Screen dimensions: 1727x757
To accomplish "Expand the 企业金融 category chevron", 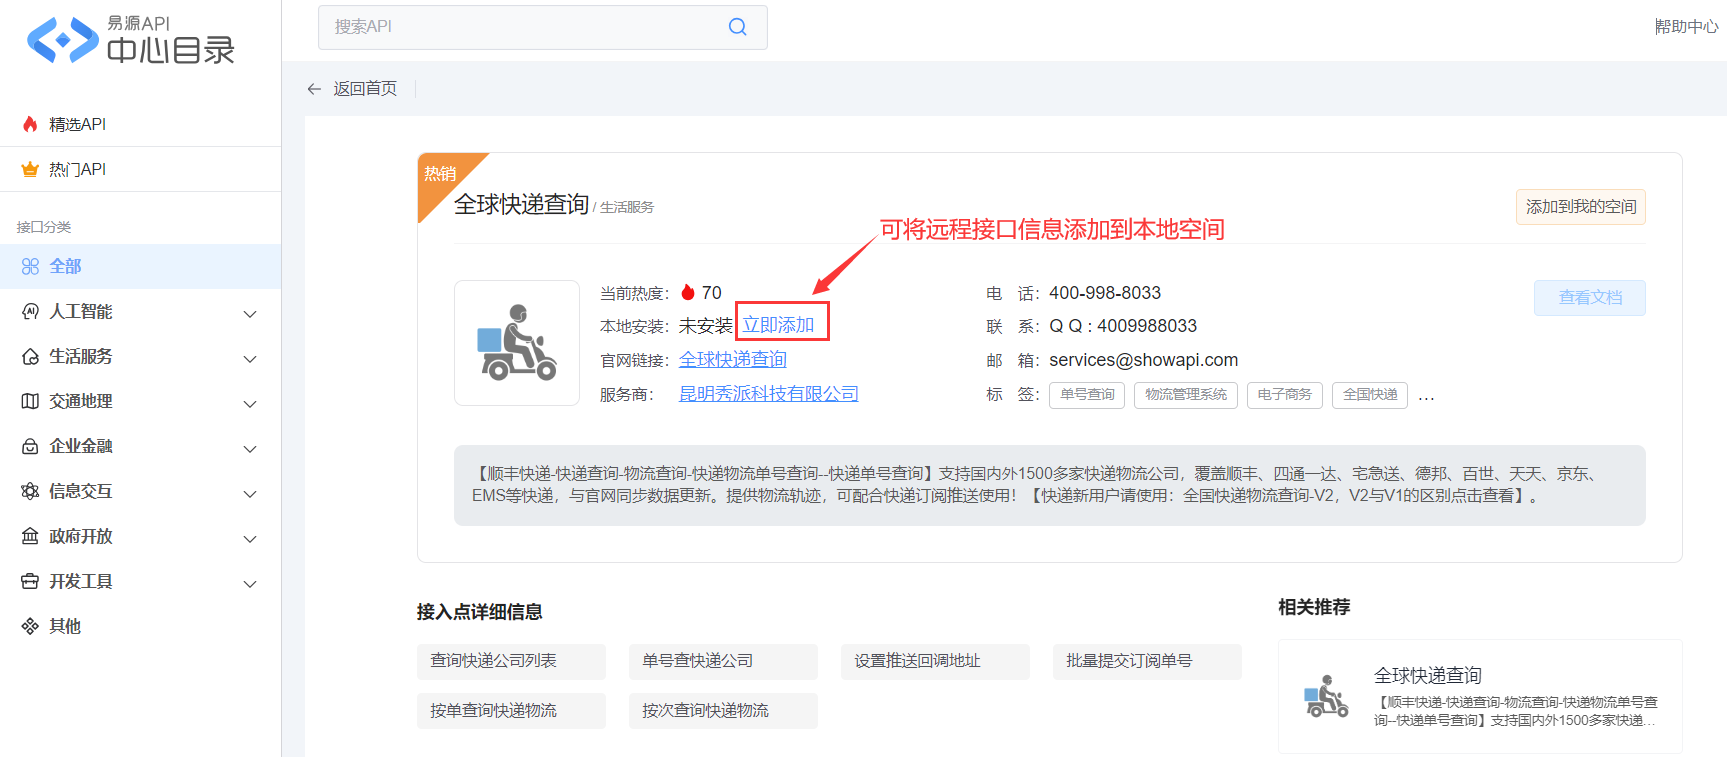I will [250, 448].
